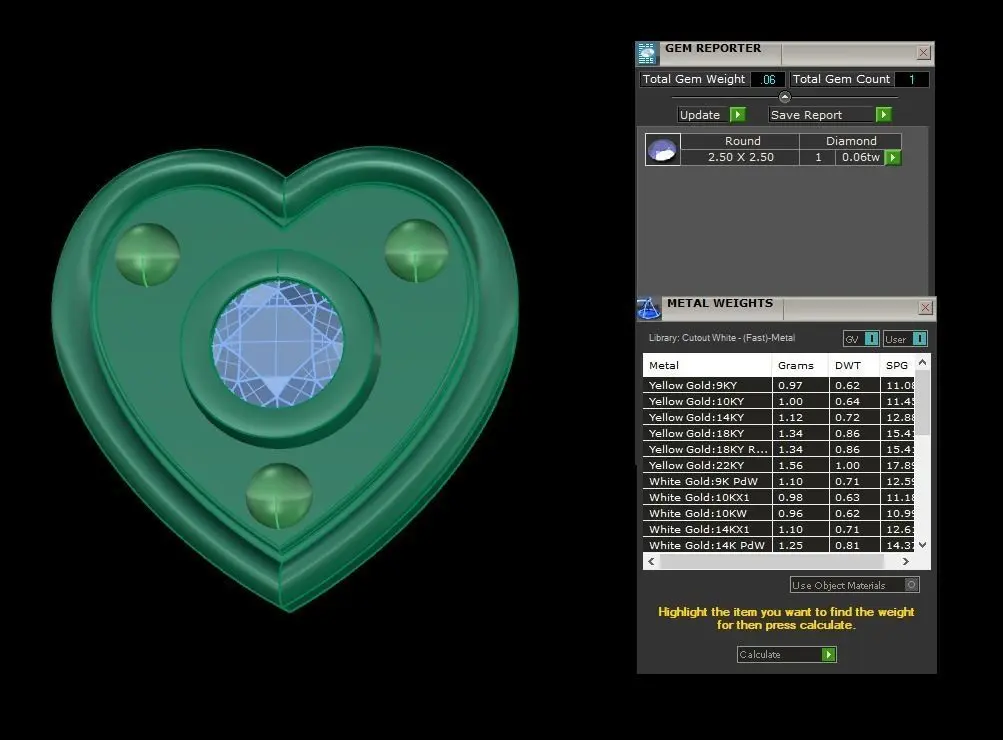The image size is (1003, 740).
Task: Click the green arrow next to 0.06tw
Action: click(x=893, y=157)
